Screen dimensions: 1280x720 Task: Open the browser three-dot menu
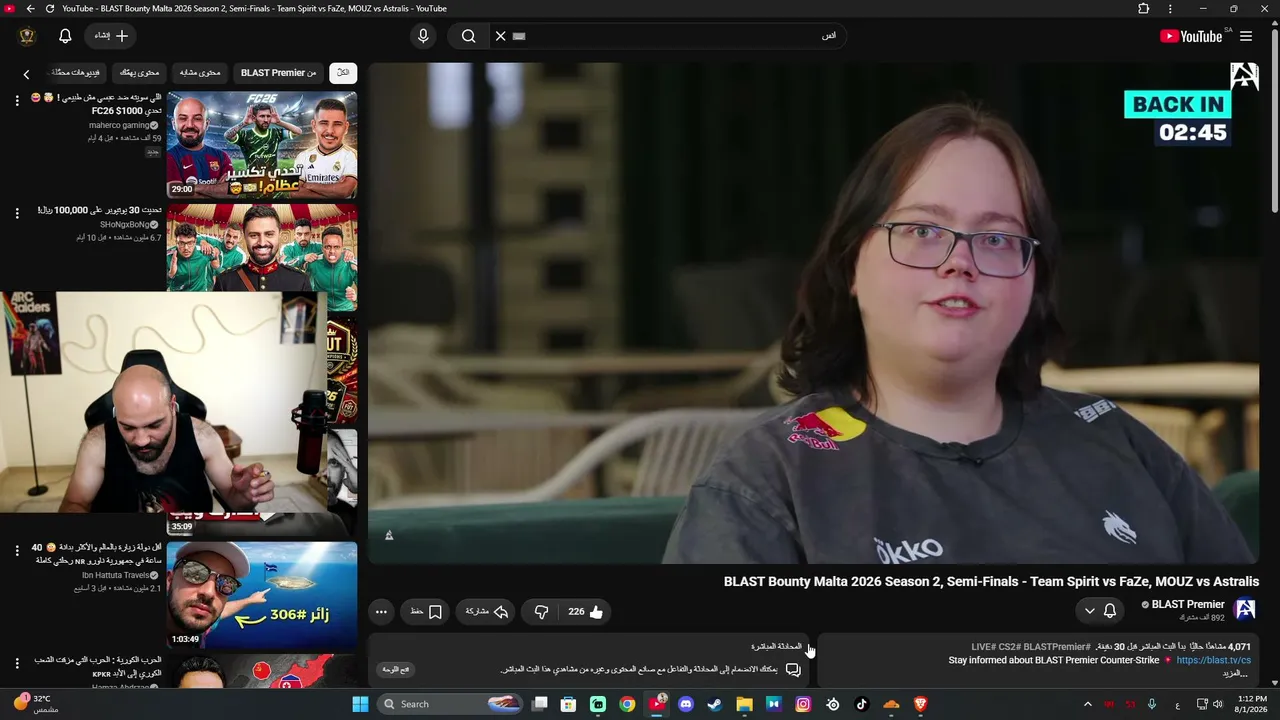[x=1170, y=9]
